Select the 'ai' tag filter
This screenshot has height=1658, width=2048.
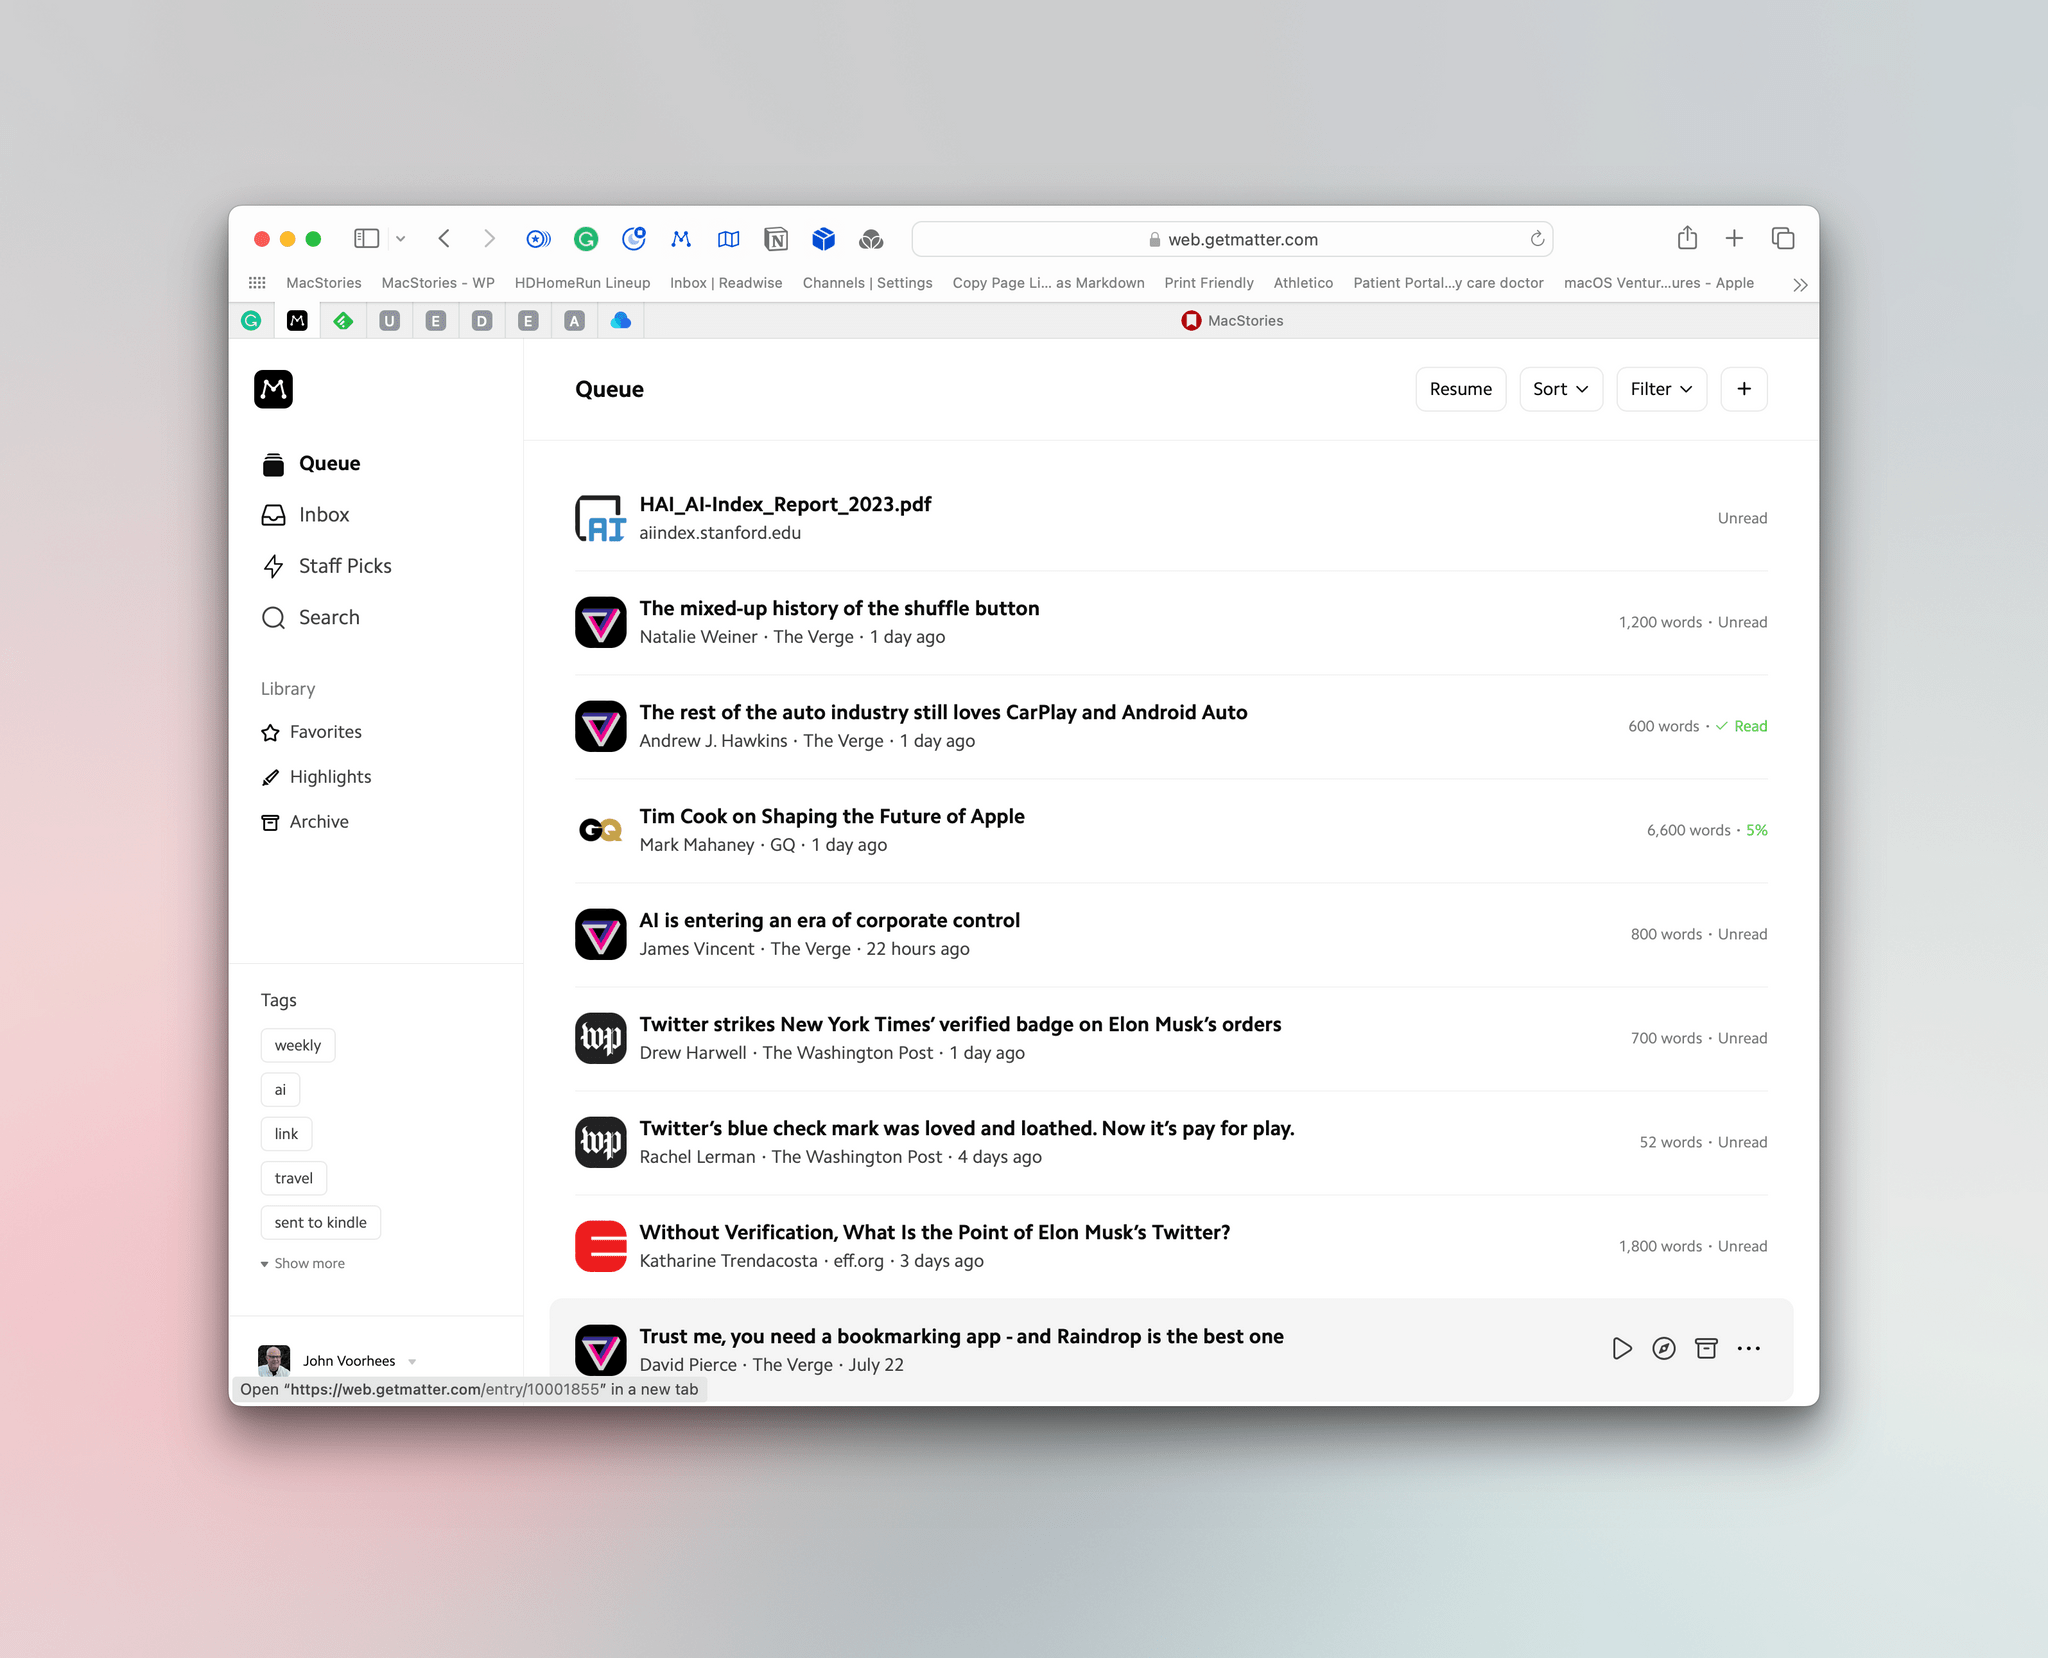coord(281,1090)
